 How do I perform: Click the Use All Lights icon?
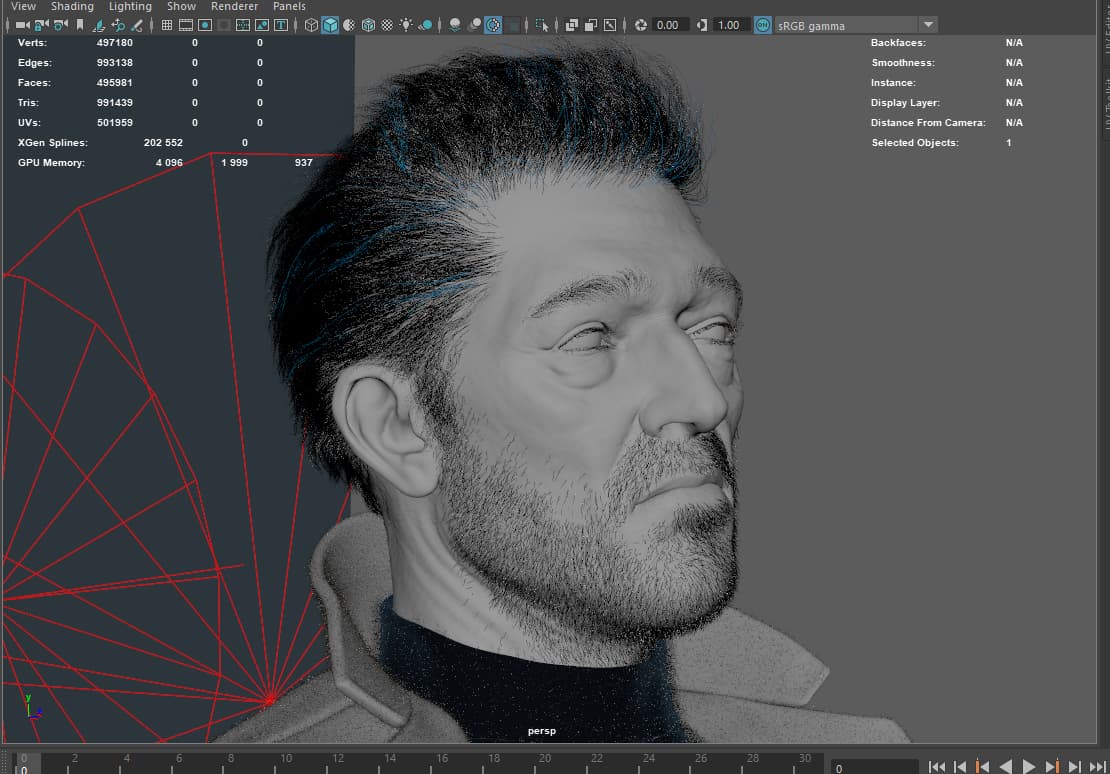tap(406, 25)
